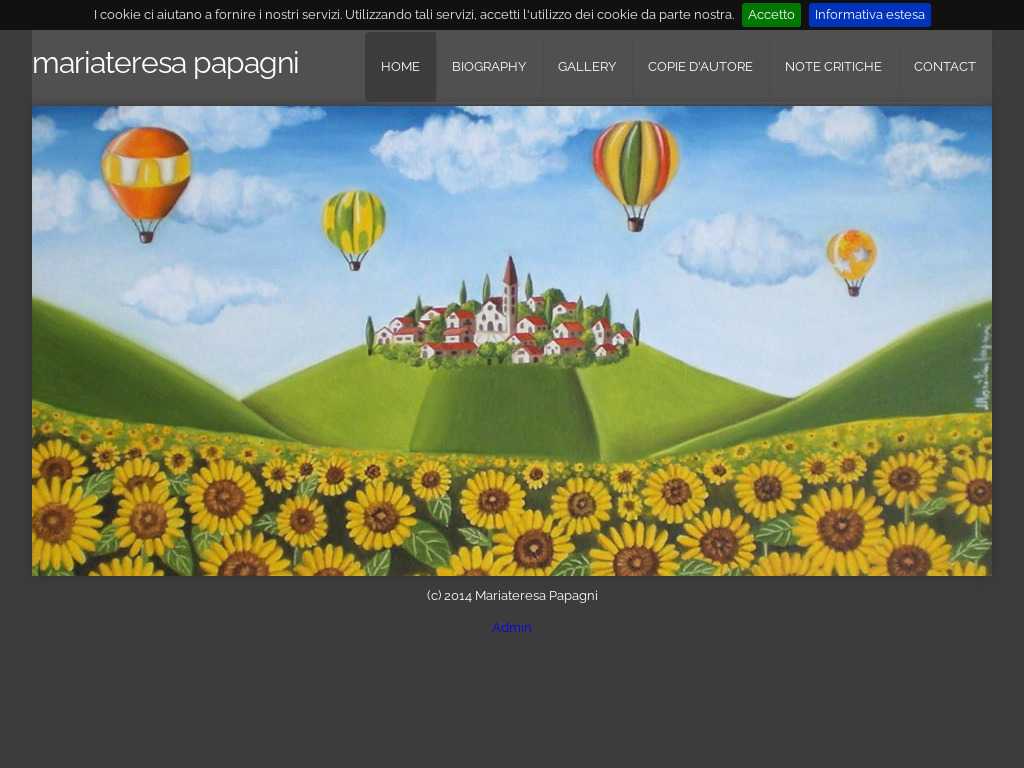
Task: Open the Home menu item
Action: (x=400, y=67)
